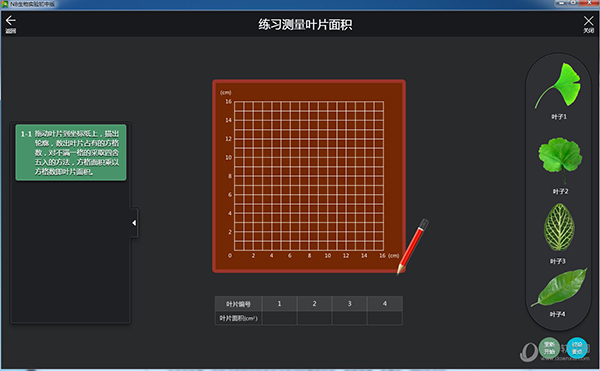Close the exercise with the X icon
The height and width of the screenshot is (371, 600).
589,21
